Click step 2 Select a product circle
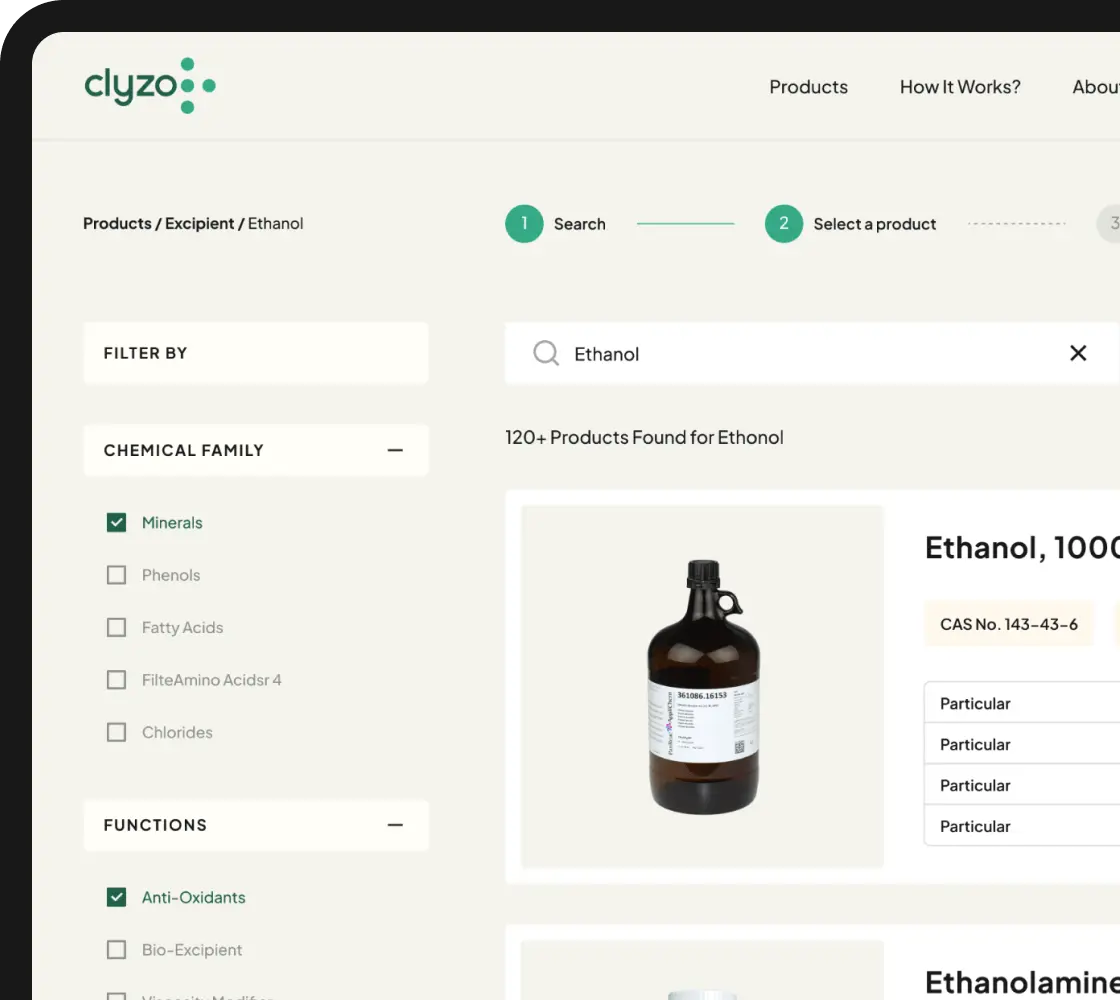1120x1000 pixels. (784, 224)
